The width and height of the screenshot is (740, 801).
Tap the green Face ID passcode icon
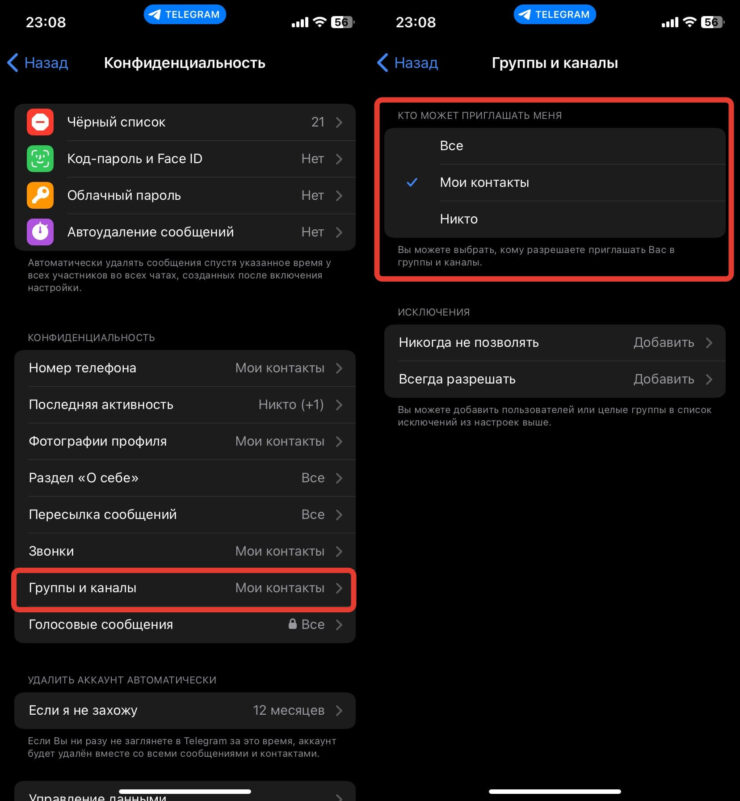[x=40, y=159]
